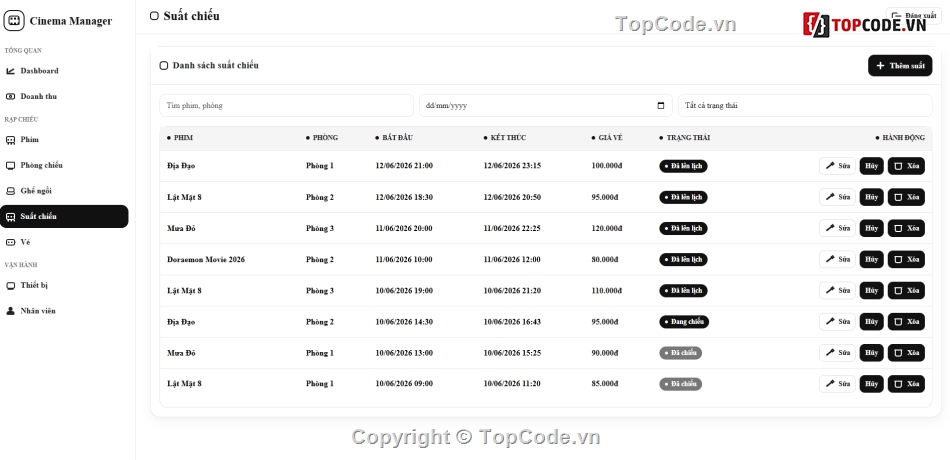Screen dimensions: 950x460
Task: Click Hủy for Mưa Đỏ Phòng 1
Action: (x=871, y=353)
